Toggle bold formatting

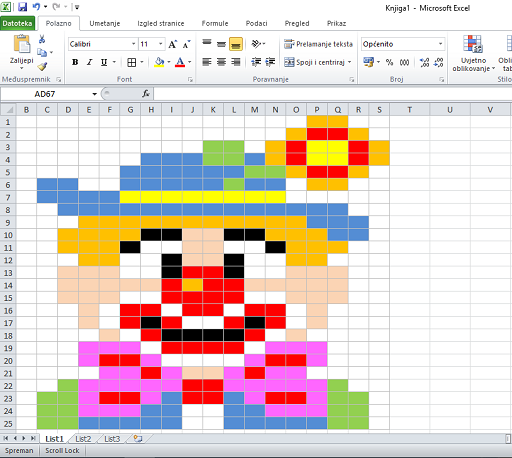(x=75, y=62)
